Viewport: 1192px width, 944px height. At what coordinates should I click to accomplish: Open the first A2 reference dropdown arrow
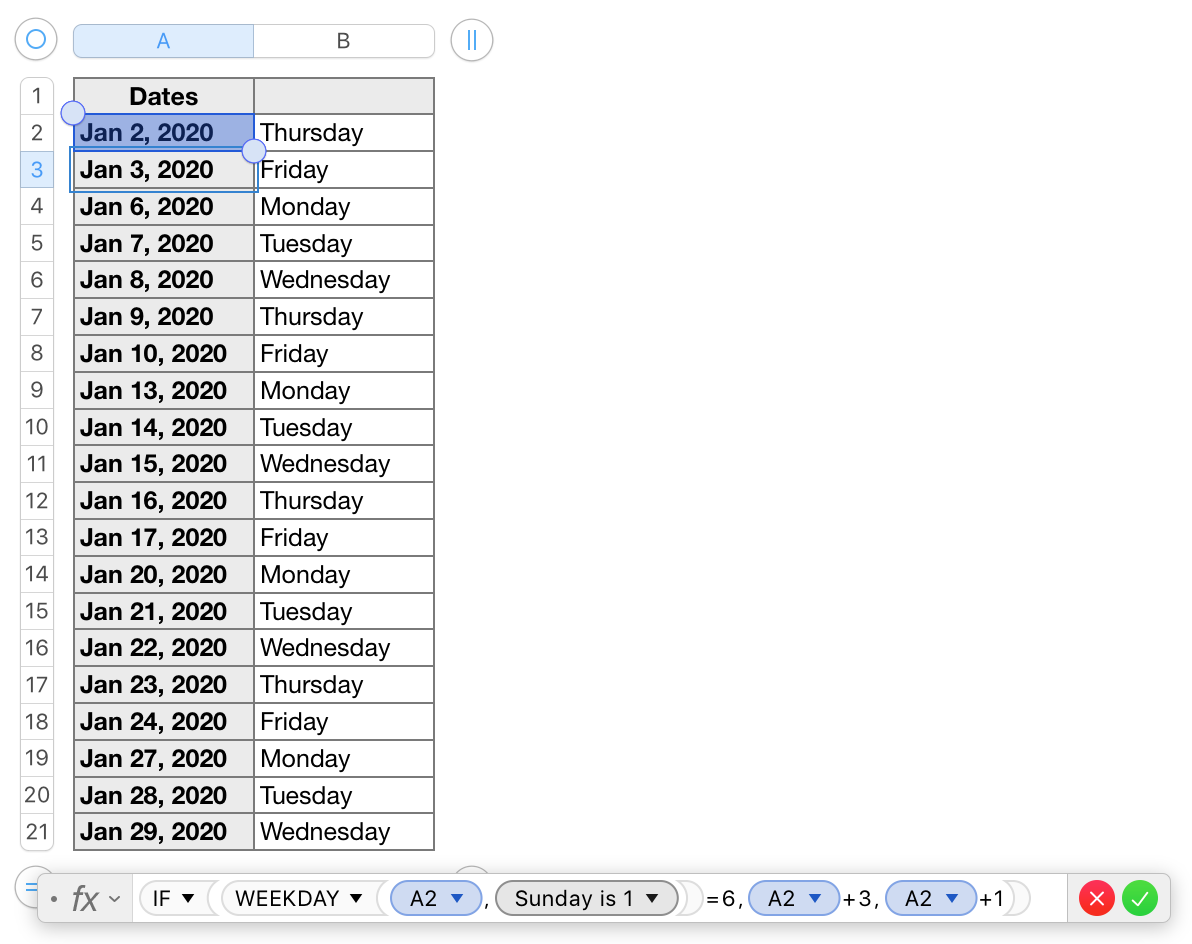457,898
